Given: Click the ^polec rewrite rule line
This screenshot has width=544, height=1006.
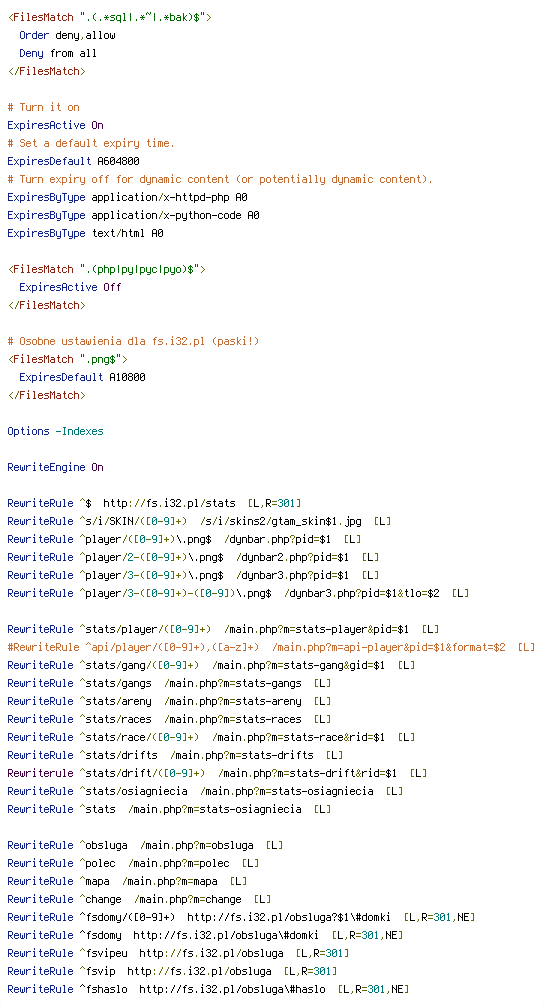Looking at the screenshot, I should [133, 863].
